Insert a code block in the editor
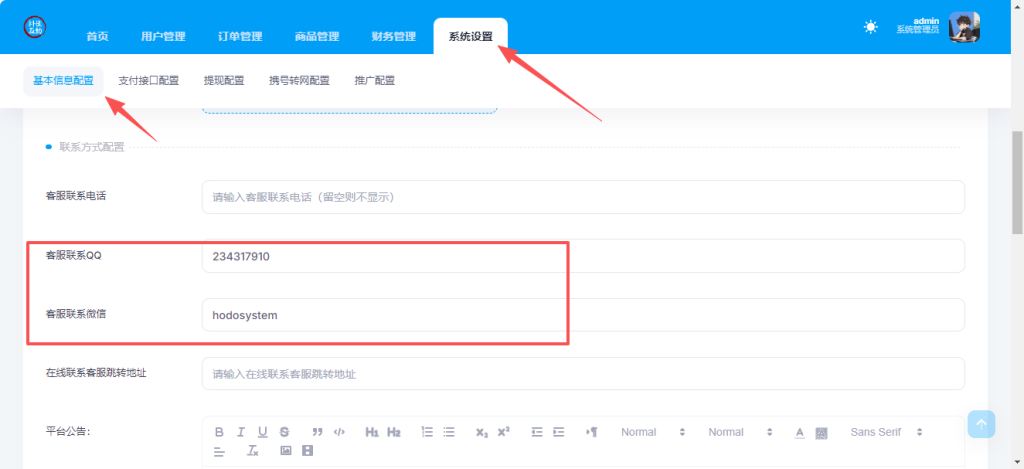The image size is (1024, 469). tap(339, 432)
